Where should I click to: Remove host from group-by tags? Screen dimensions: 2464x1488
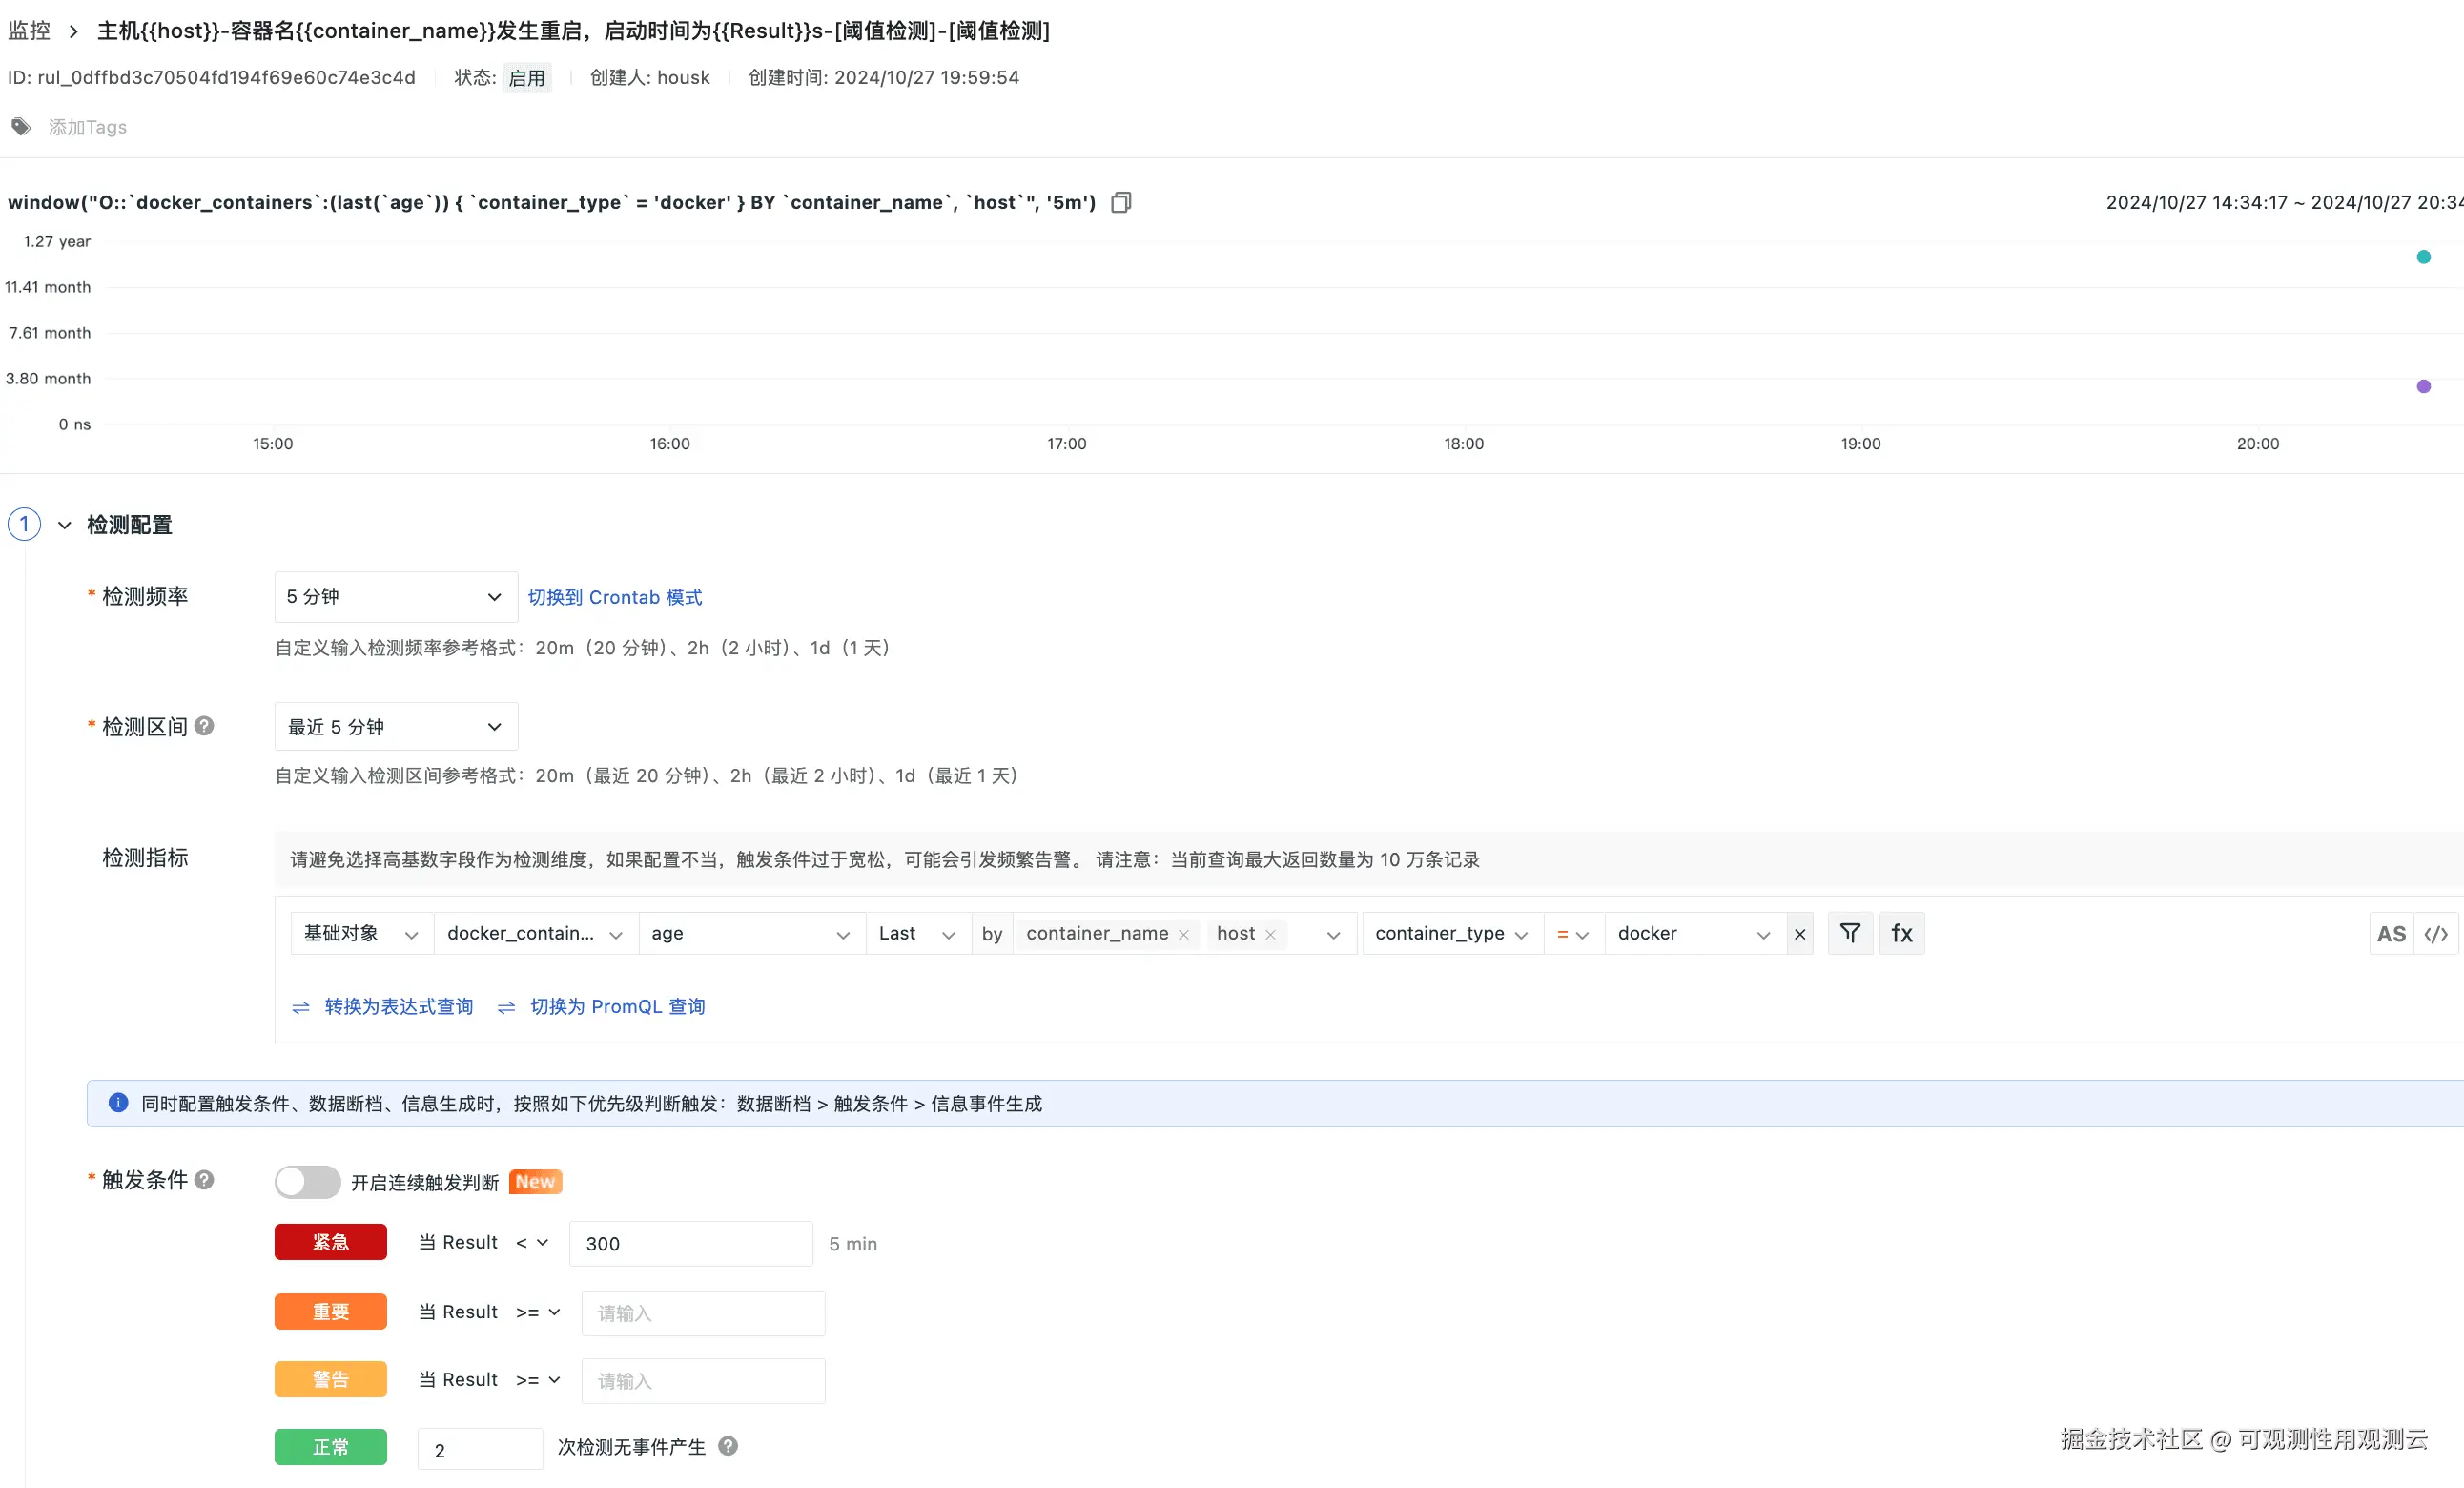coord(1271,934)
